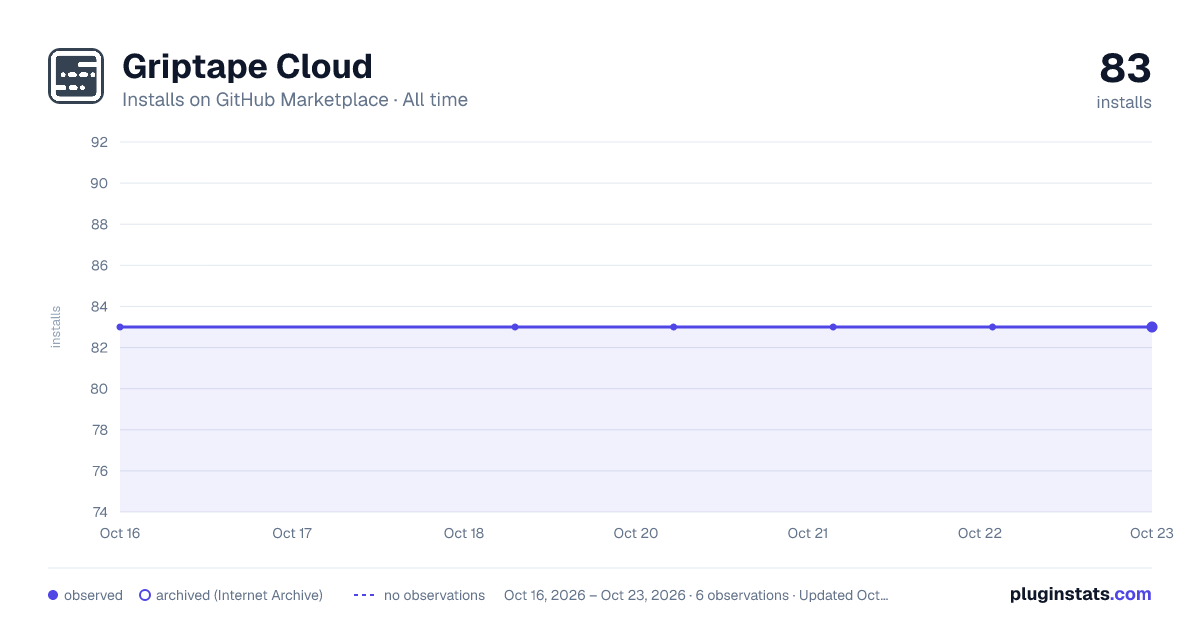This screenshot has height=630, width=1200.
Task: Click the y-axis value 82
Action: click(x=99, y=347)
